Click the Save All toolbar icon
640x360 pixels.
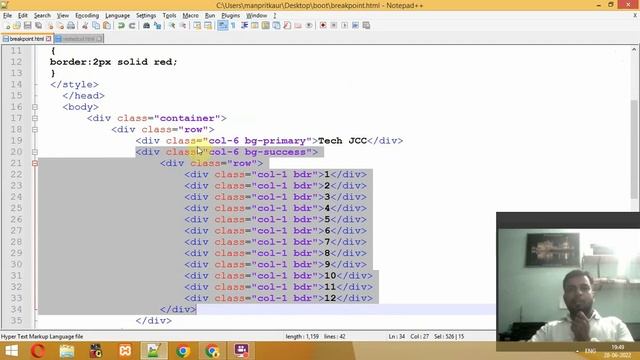click(38, 26)
